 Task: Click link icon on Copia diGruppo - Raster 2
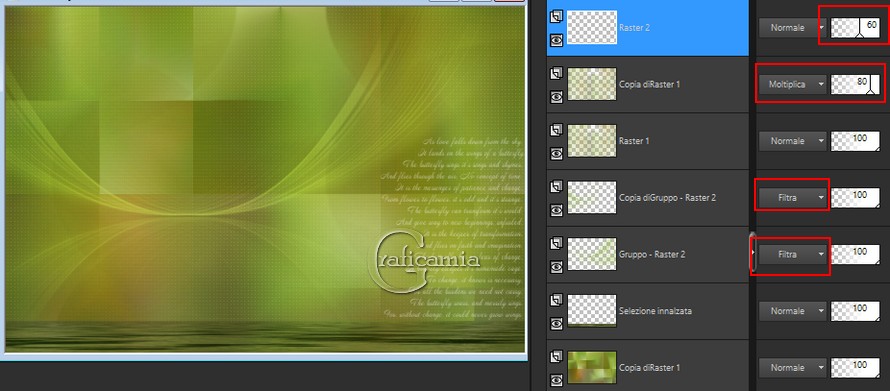[x=556, y=187]
